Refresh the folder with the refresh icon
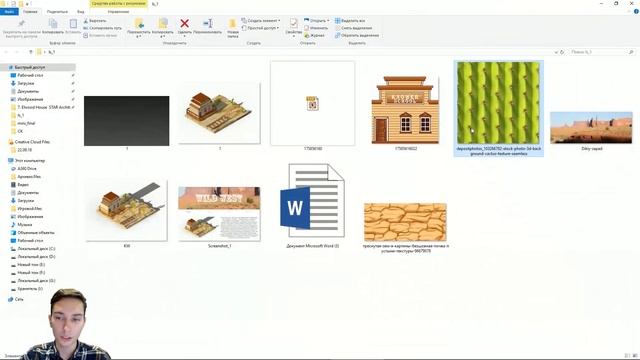 tap(562, 52)
